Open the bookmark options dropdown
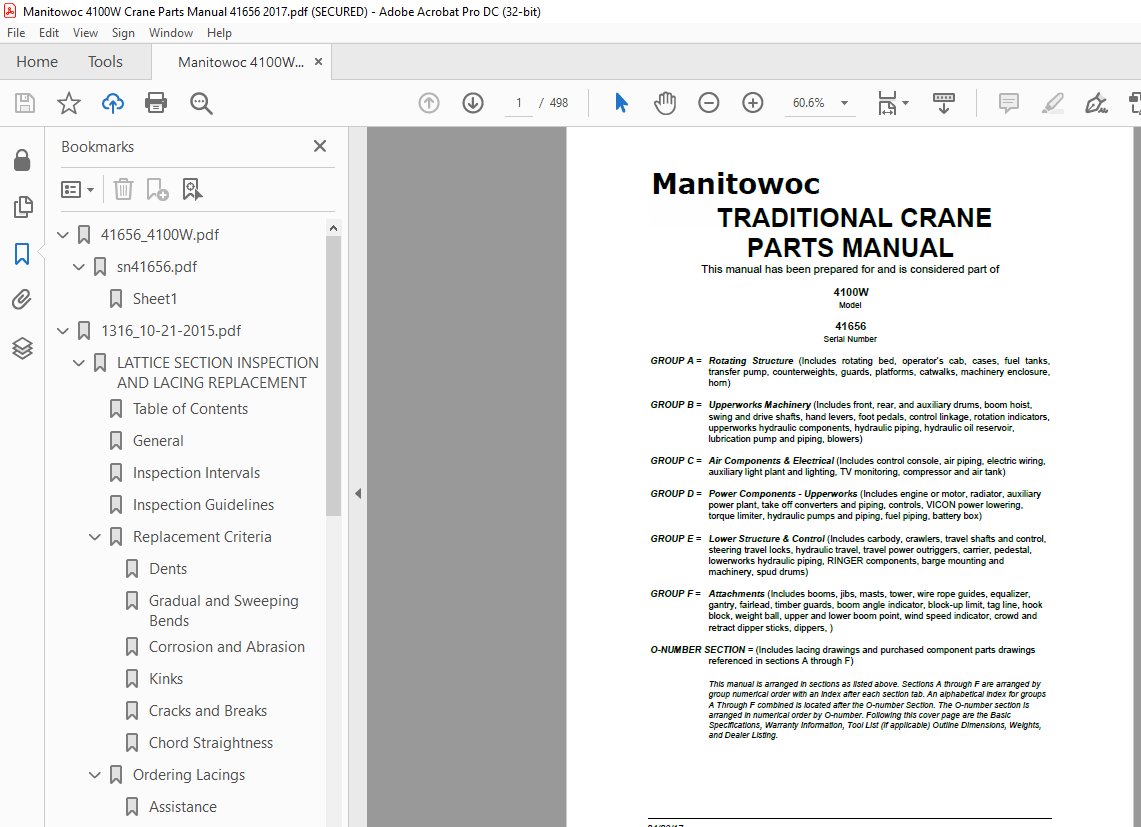1141x827 pixels. coord(77,189)
